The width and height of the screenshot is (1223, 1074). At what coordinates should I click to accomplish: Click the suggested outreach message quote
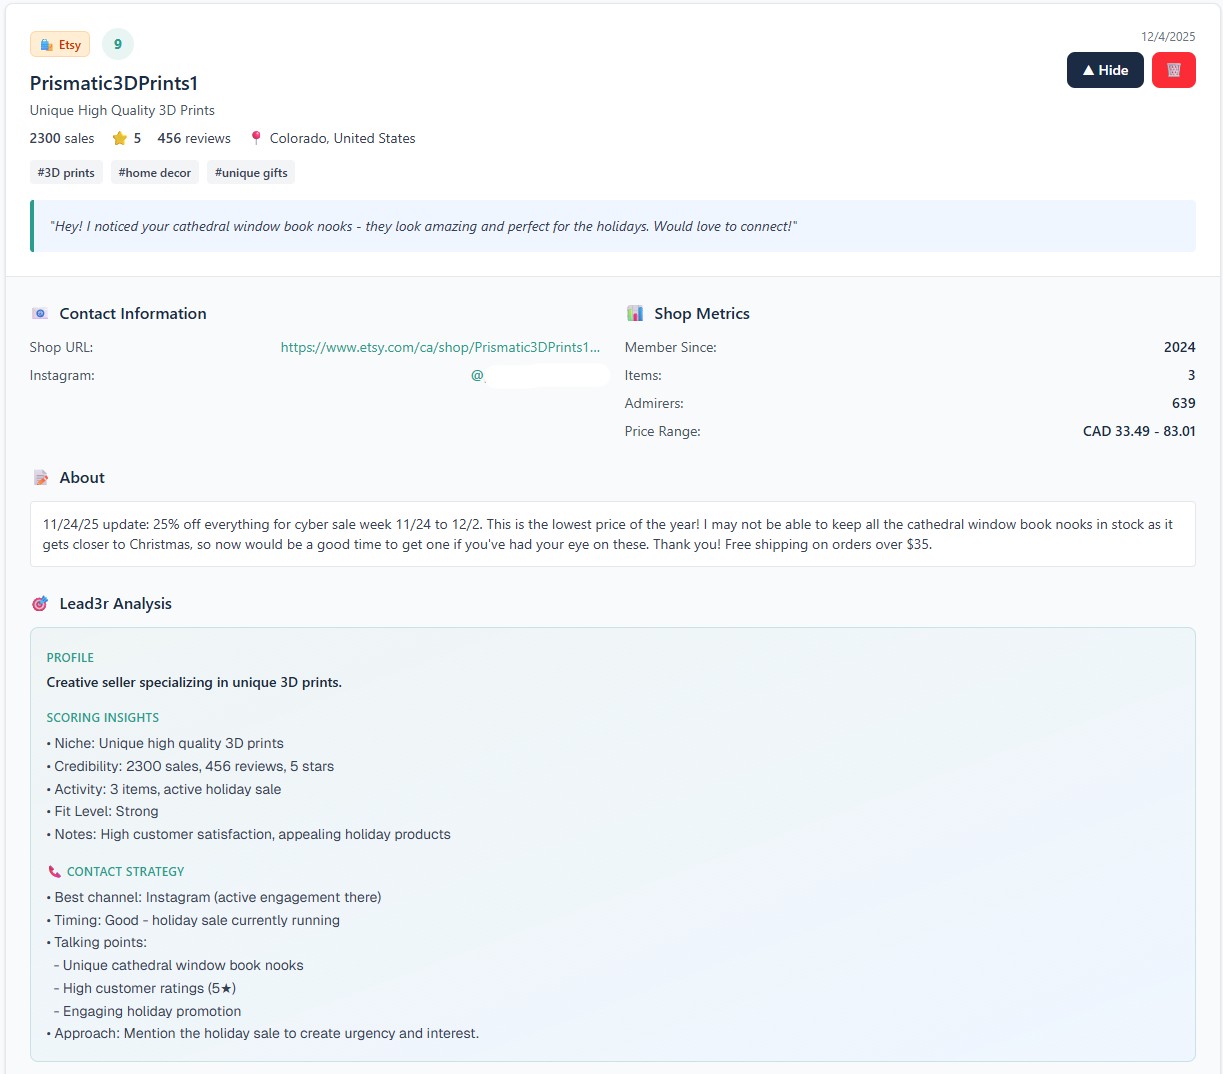pyautogui.click(x=425, y=226)
